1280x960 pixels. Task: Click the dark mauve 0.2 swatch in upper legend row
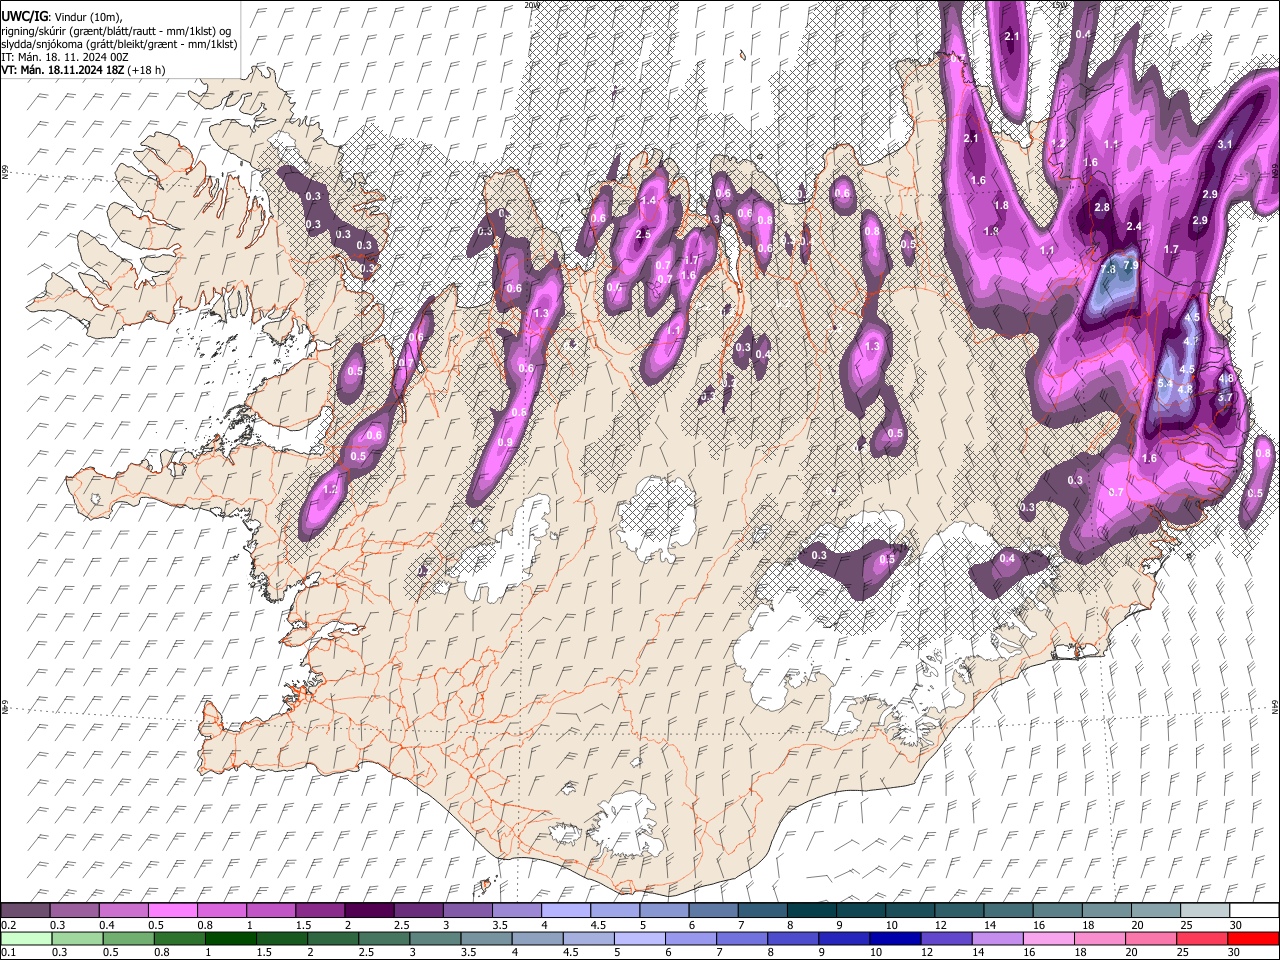click(x=25, y=911)
